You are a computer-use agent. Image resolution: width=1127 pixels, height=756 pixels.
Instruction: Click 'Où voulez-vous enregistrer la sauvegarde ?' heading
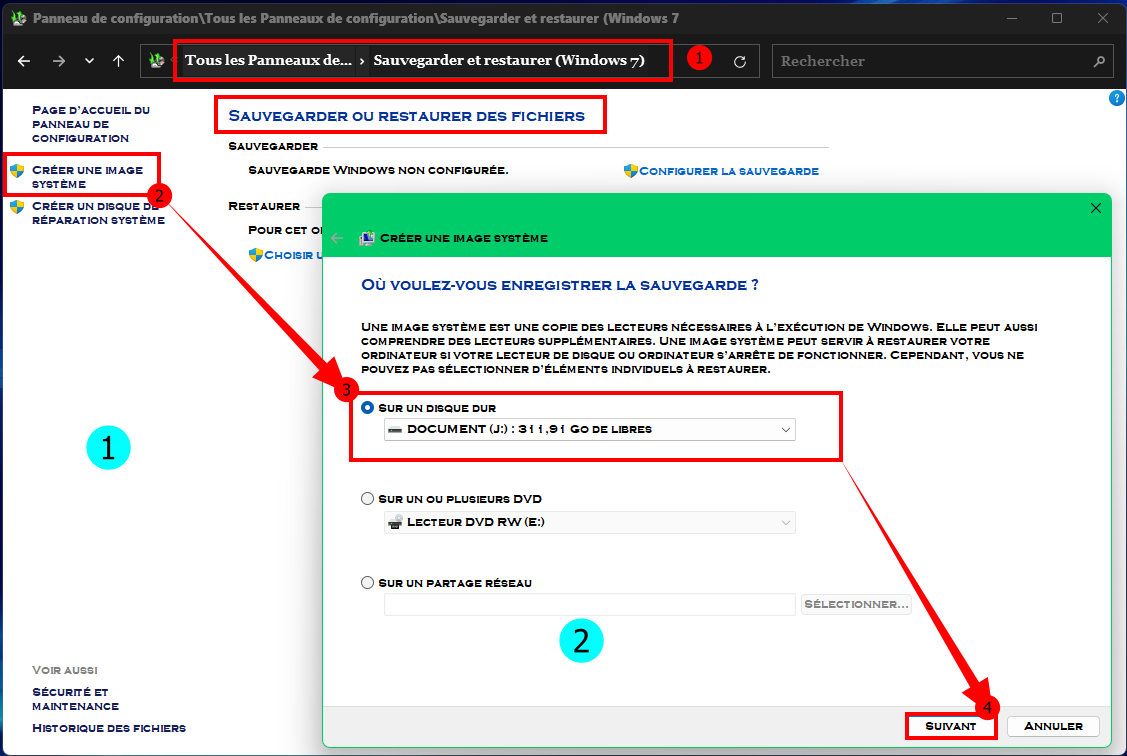click(559, 285)
